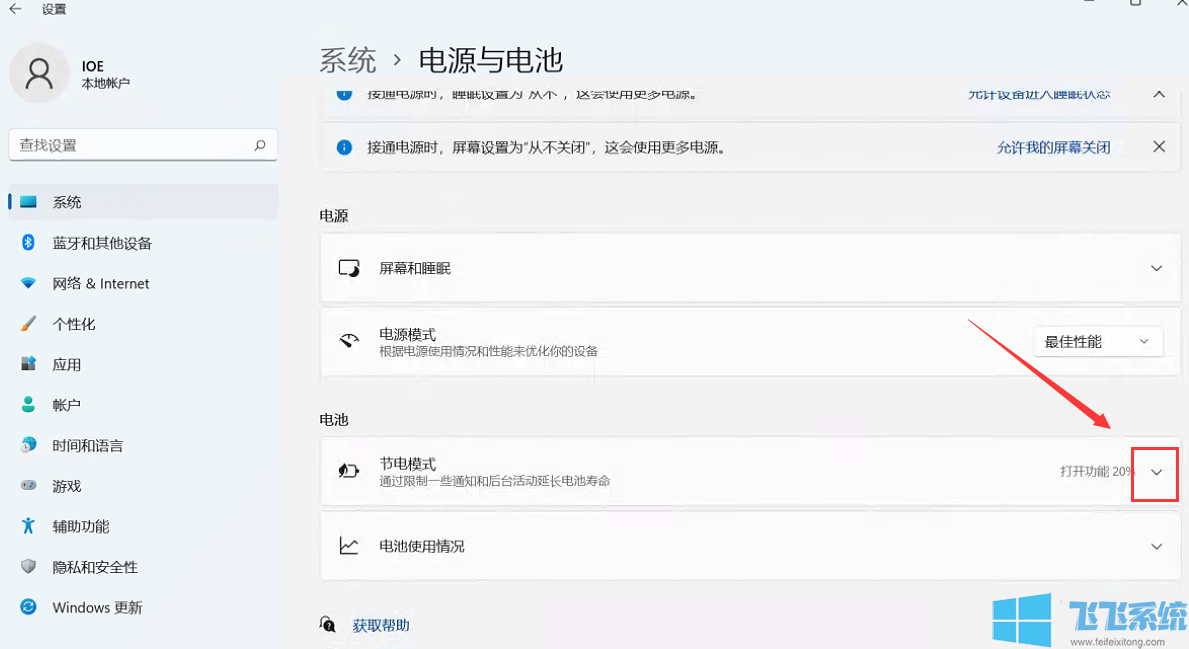
Task: Open the Gaming controller icon
Action: pyautogui.click(x=30, y=486)
